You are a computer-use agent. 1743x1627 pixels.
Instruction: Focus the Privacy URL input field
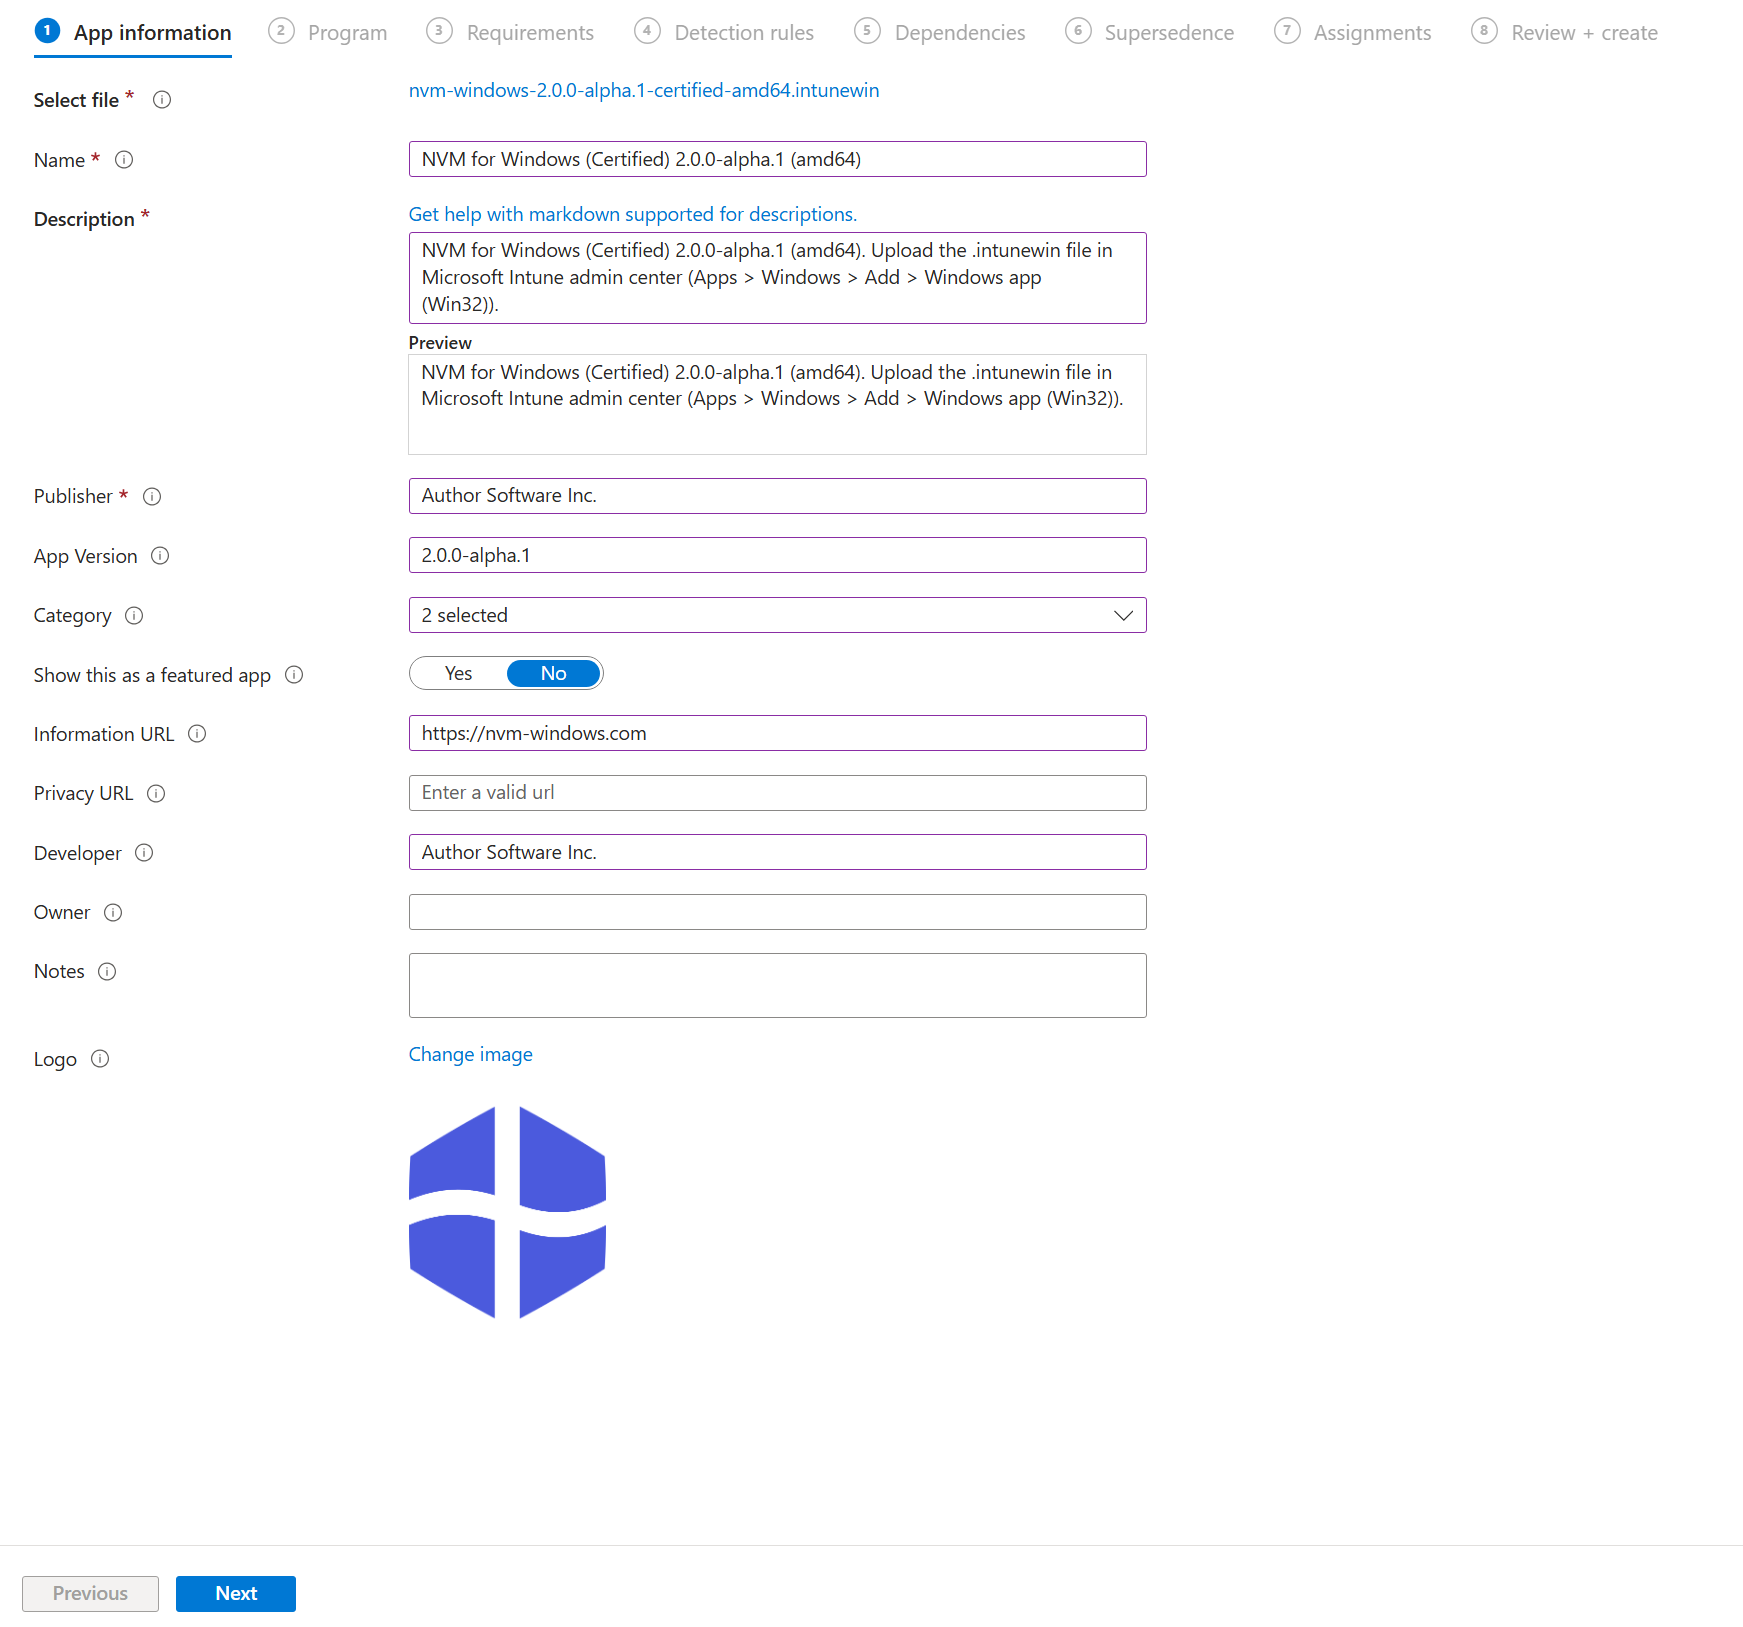click(777, 793)
